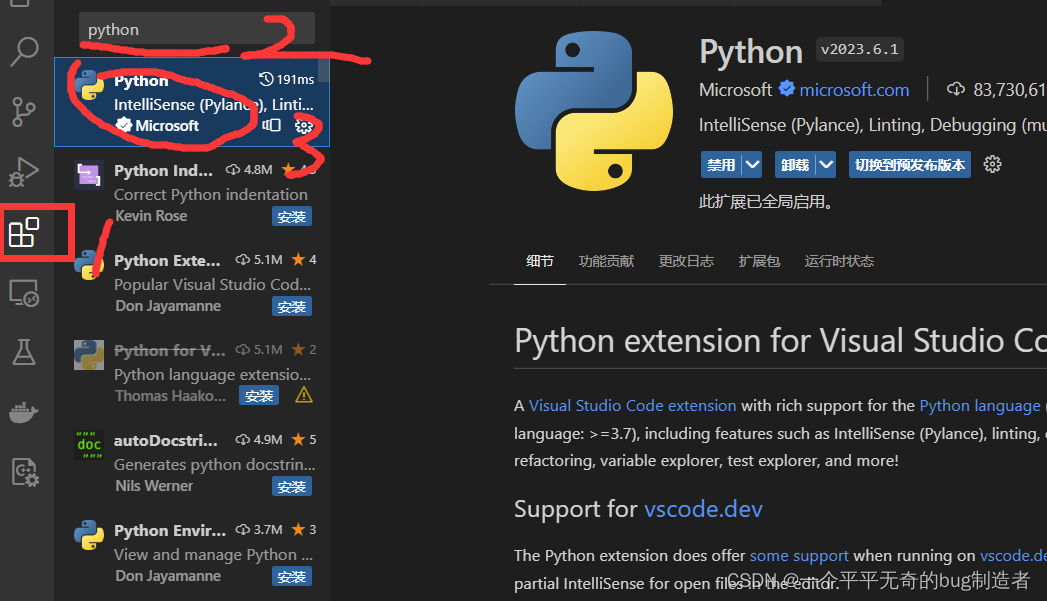Select the Python extension by Microsoft in list

pyautogui.click(x=192, y=102)
